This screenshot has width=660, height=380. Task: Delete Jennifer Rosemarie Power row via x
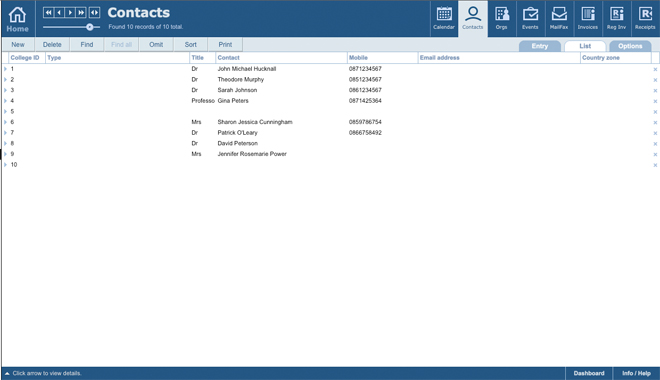click(655, 154)
